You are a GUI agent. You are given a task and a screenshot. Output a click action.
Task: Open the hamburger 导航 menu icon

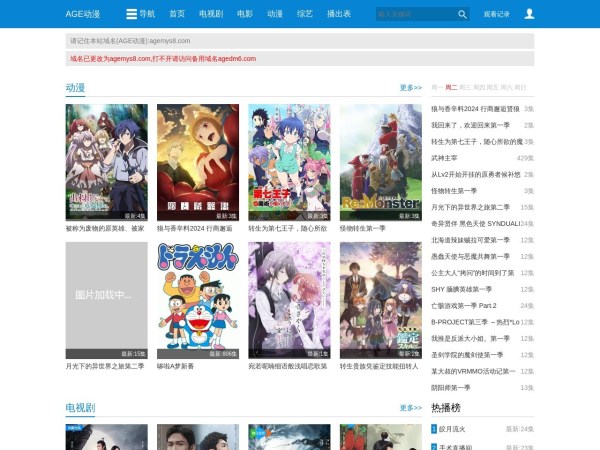[x=131, y=14]
